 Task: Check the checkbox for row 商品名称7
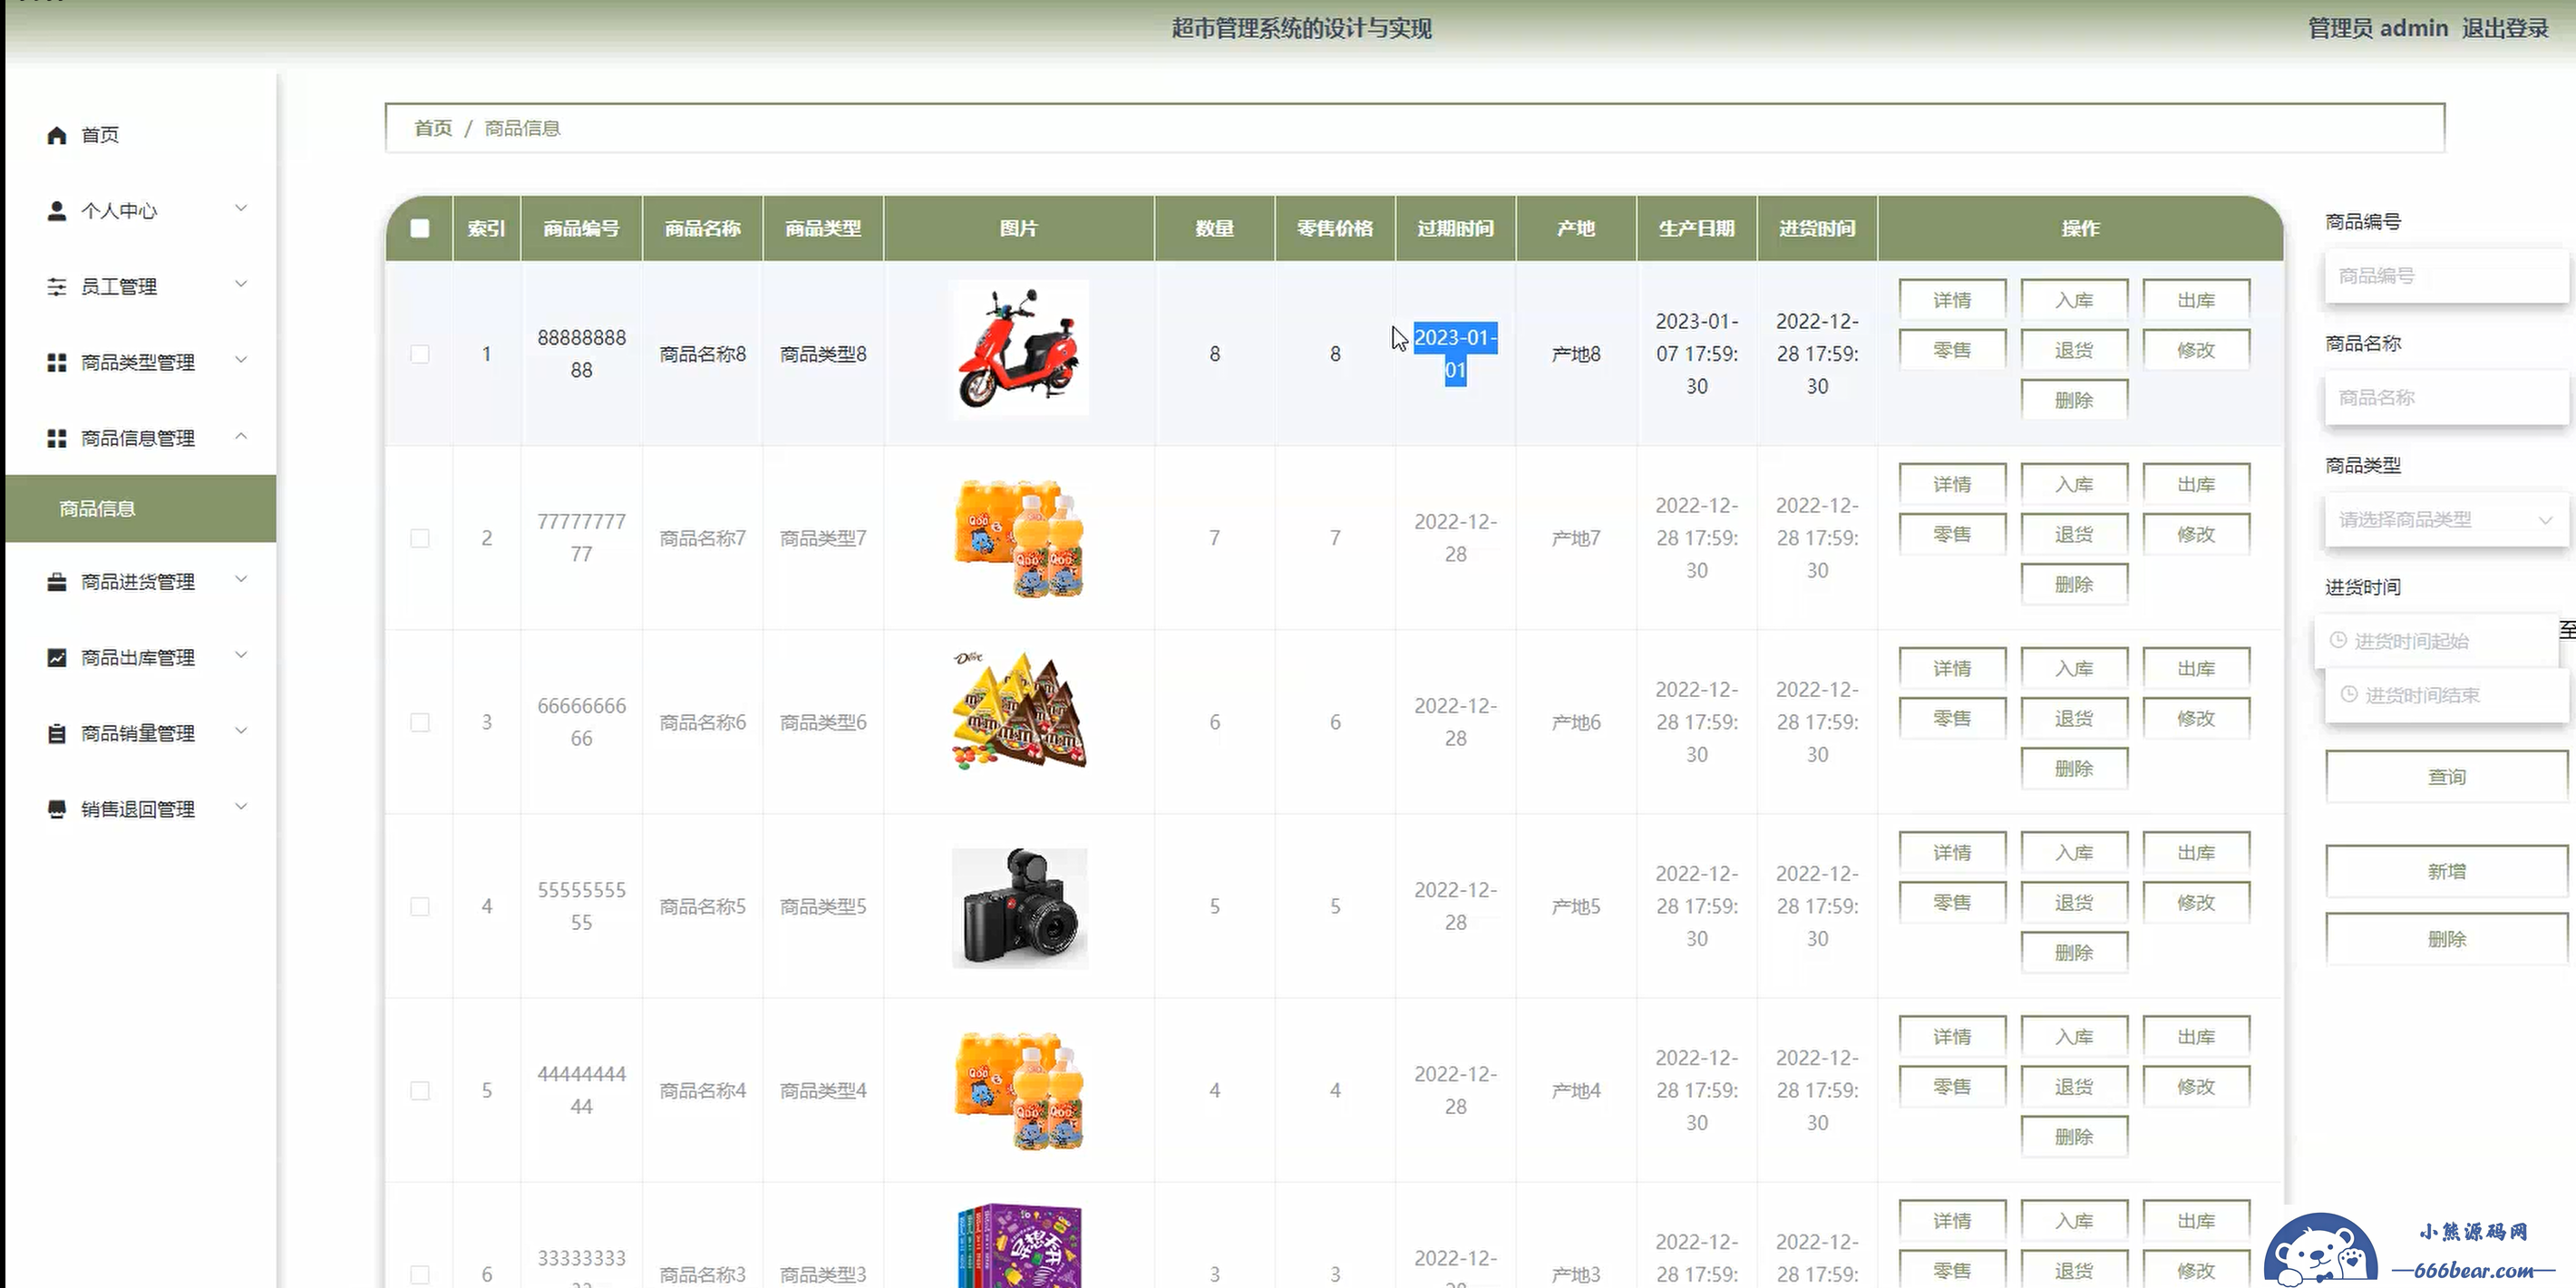tap(420, 538)
